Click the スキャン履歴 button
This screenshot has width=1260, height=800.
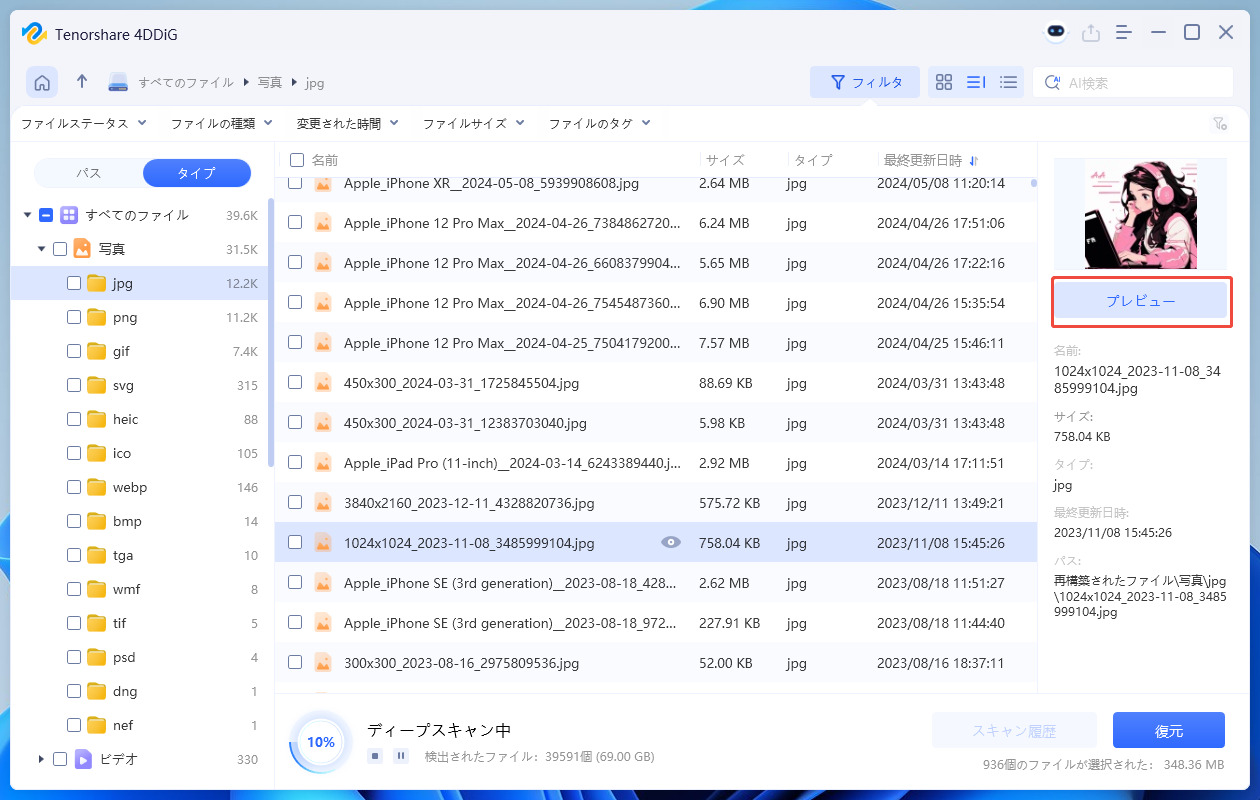(1014, 731)
